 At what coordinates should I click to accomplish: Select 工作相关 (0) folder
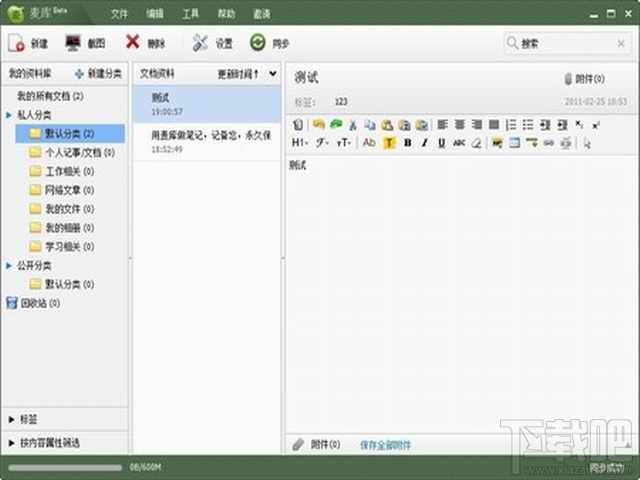[62, 171]
